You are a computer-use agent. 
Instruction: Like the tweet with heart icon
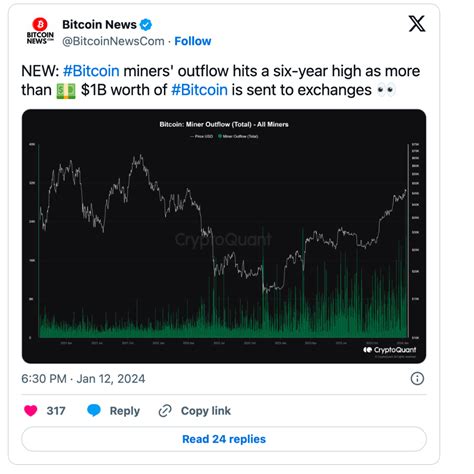pyautogui.click(x=31, y=410)
